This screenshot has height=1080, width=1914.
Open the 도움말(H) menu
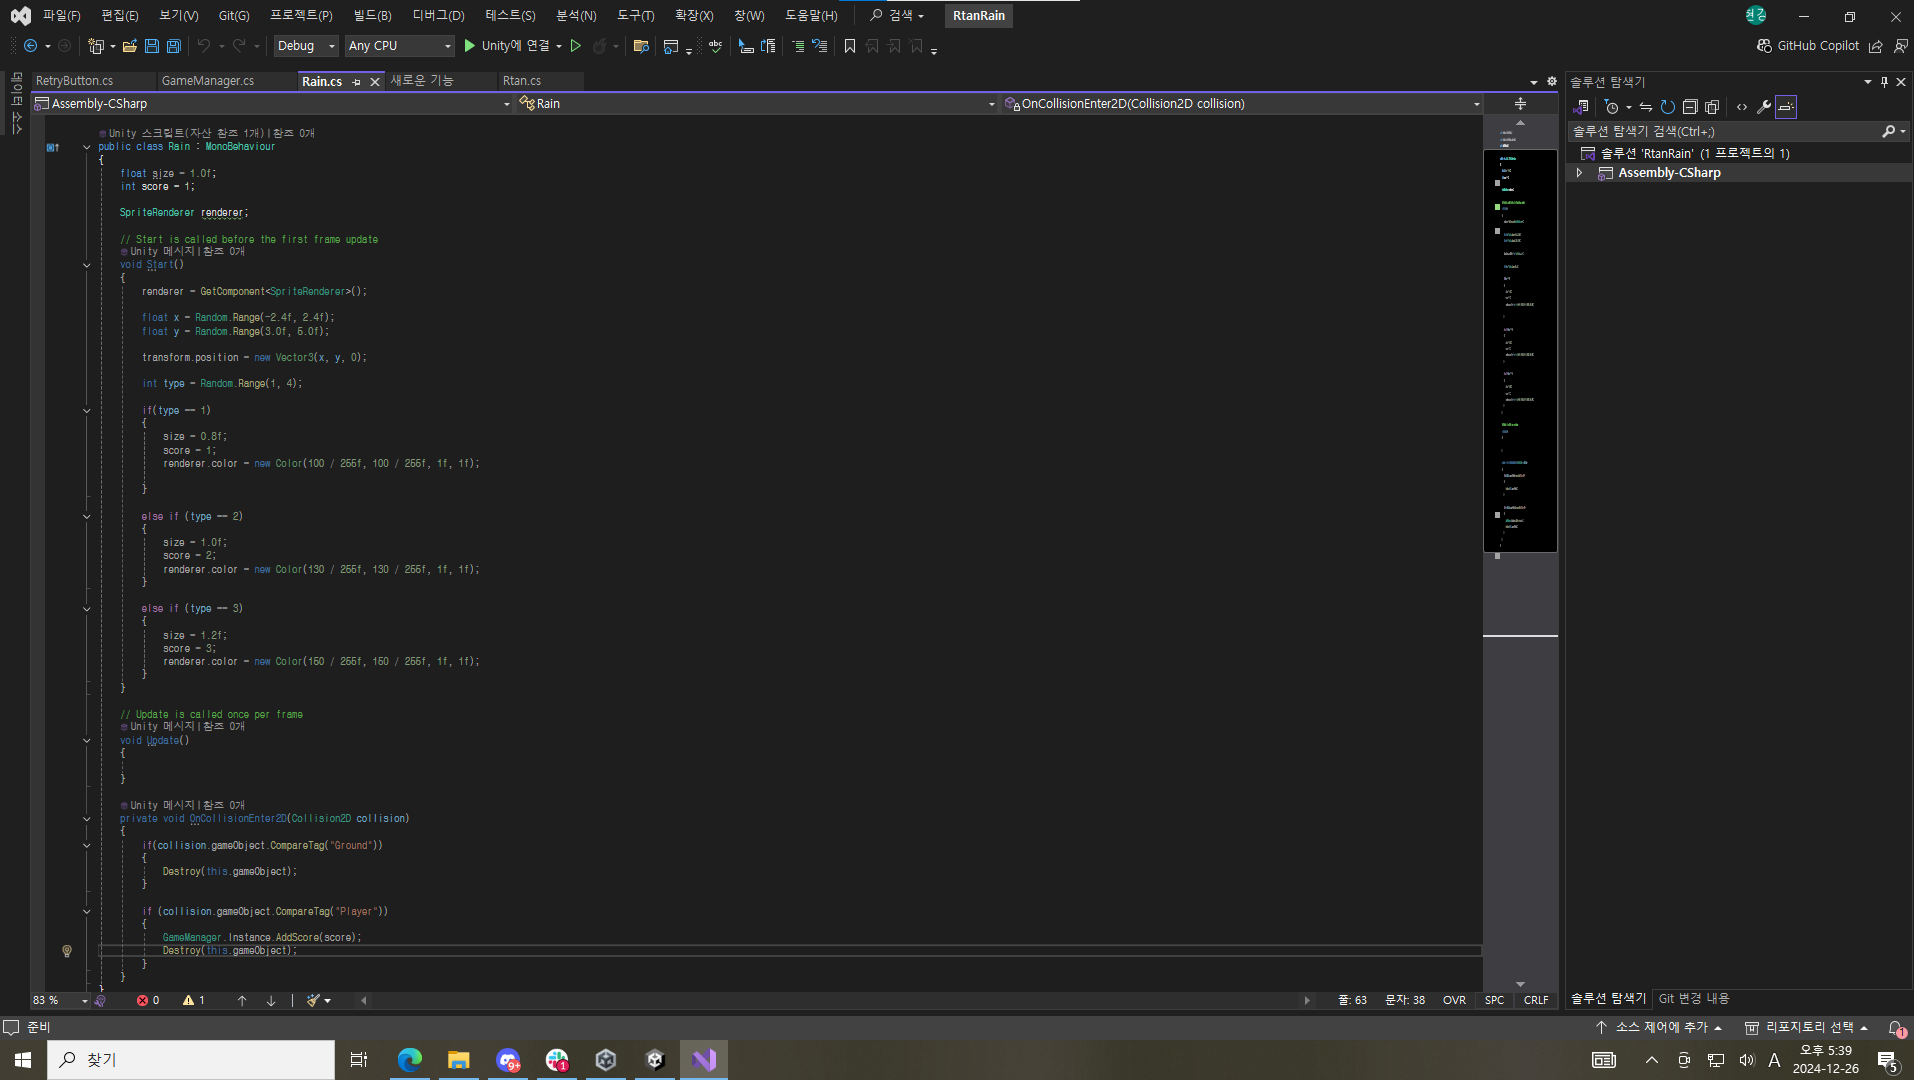point(811,15)
